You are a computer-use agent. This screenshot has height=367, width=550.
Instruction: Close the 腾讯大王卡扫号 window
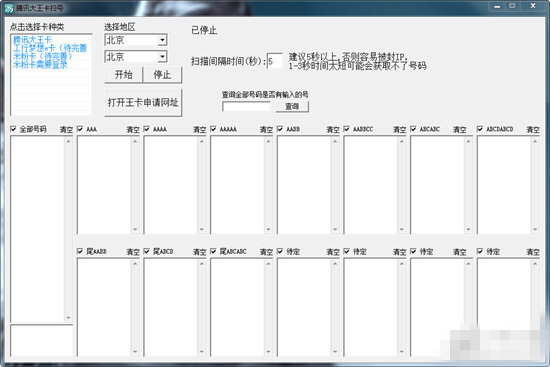click(533, 6)
